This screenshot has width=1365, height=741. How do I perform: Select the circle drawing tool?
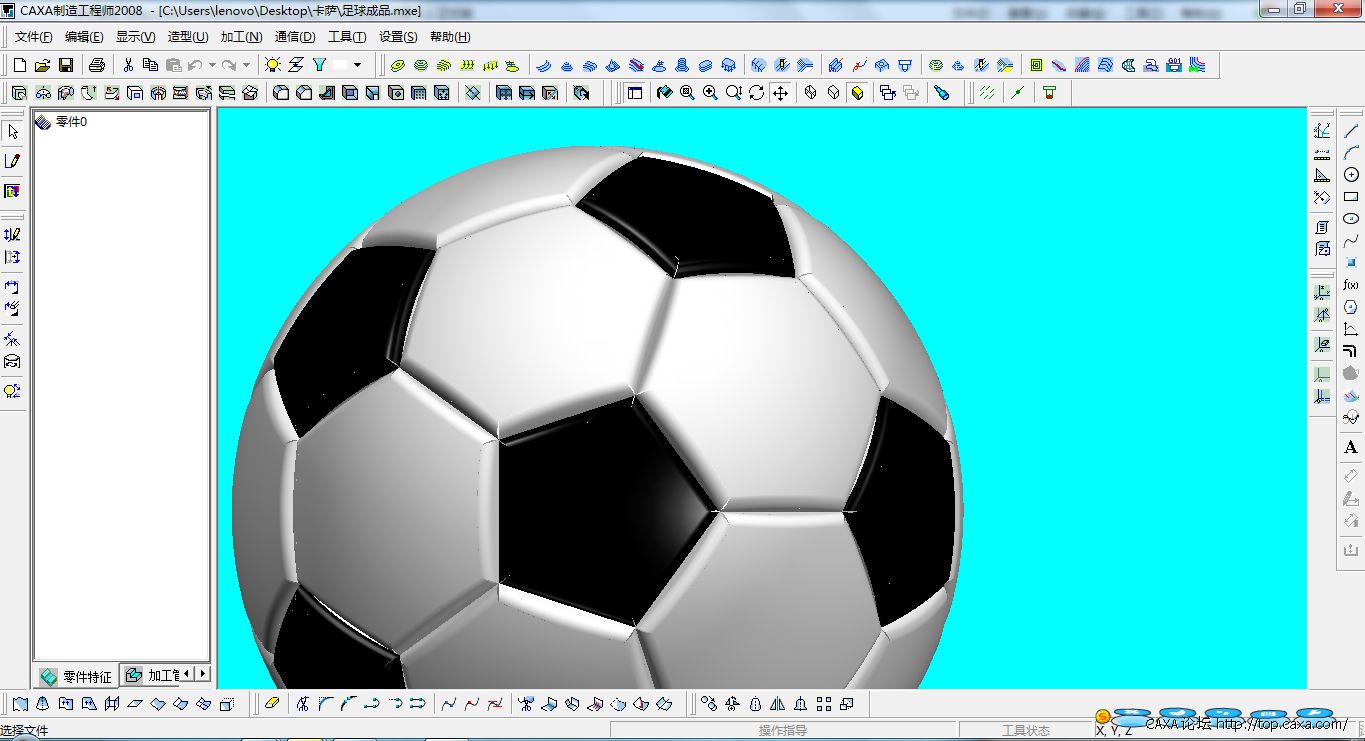[1351, 174]
